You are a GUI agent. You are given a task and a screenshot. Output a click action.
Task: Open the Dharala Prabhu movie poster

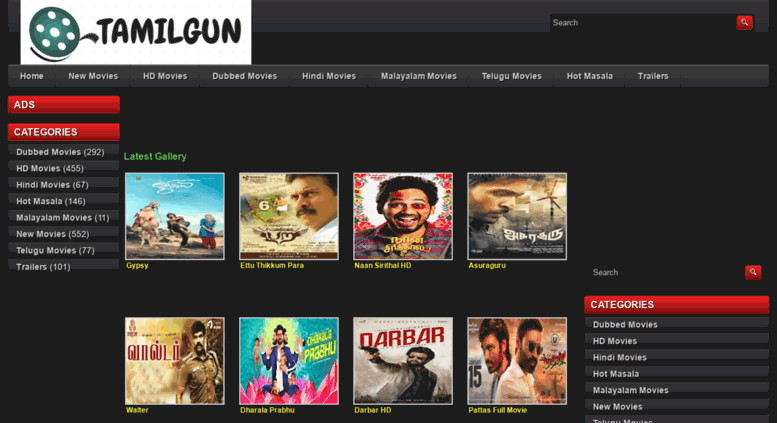(289, 361)
